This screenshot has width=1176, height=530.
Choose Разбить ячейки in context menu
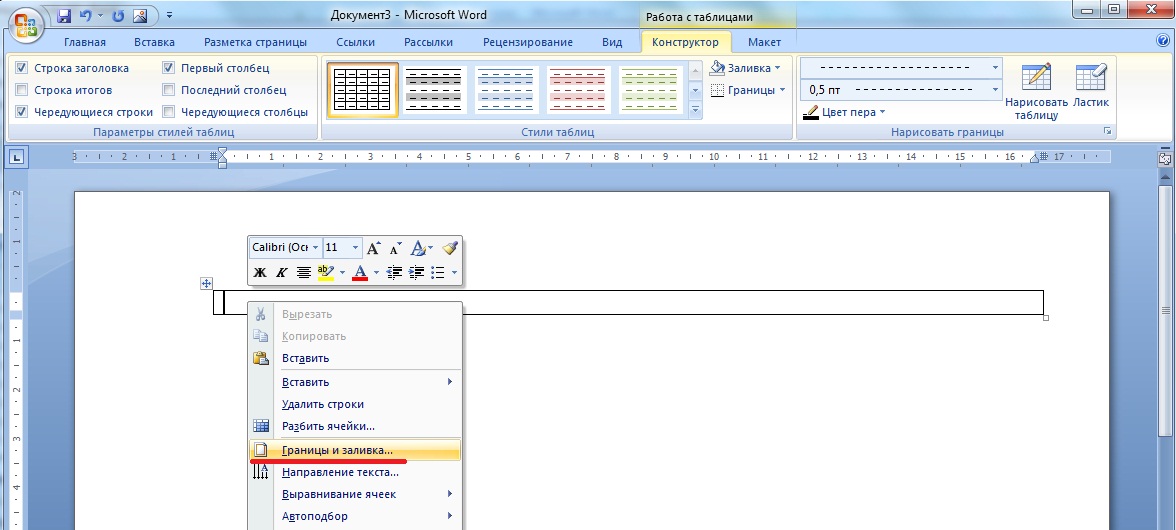pyautogui.click(x=354, y=426)
